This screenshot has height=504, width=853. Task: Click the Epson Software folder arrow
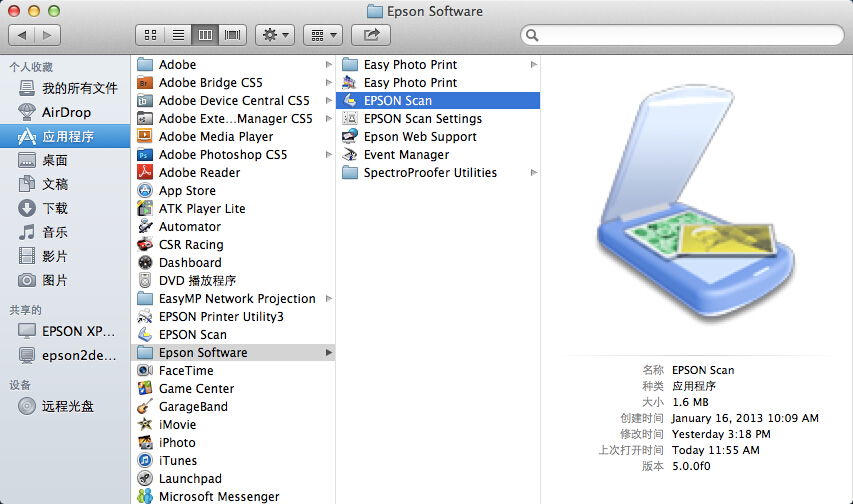[x=329, y=352]
